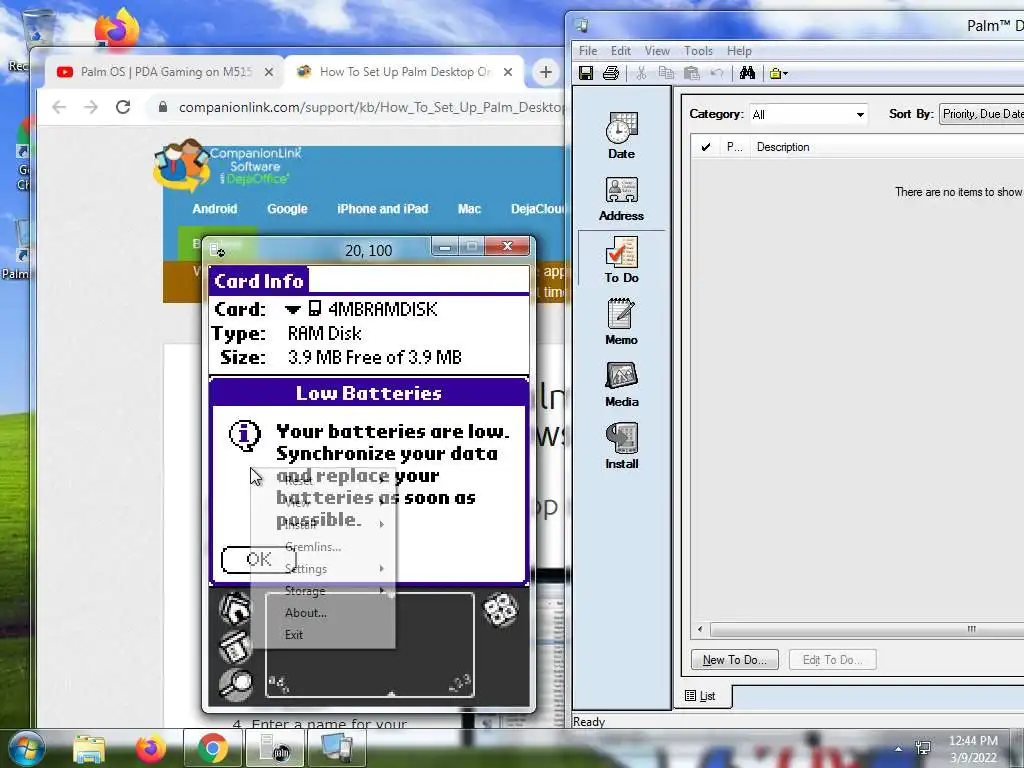The height and width of the screenshot is (768, 1024).
Task: Click Mac link on CompanionLink site
Action: [x=469, y=209]
